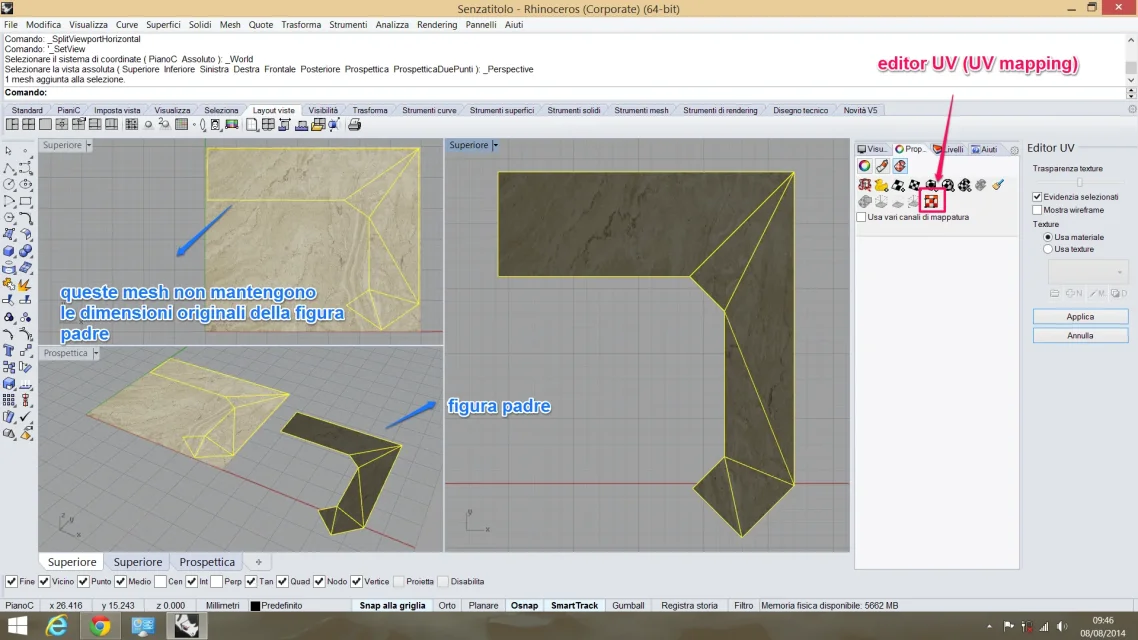Open the top-left Superiore viewport dropdown arrow
1138x640 pixels.
[x=89, y=145]
